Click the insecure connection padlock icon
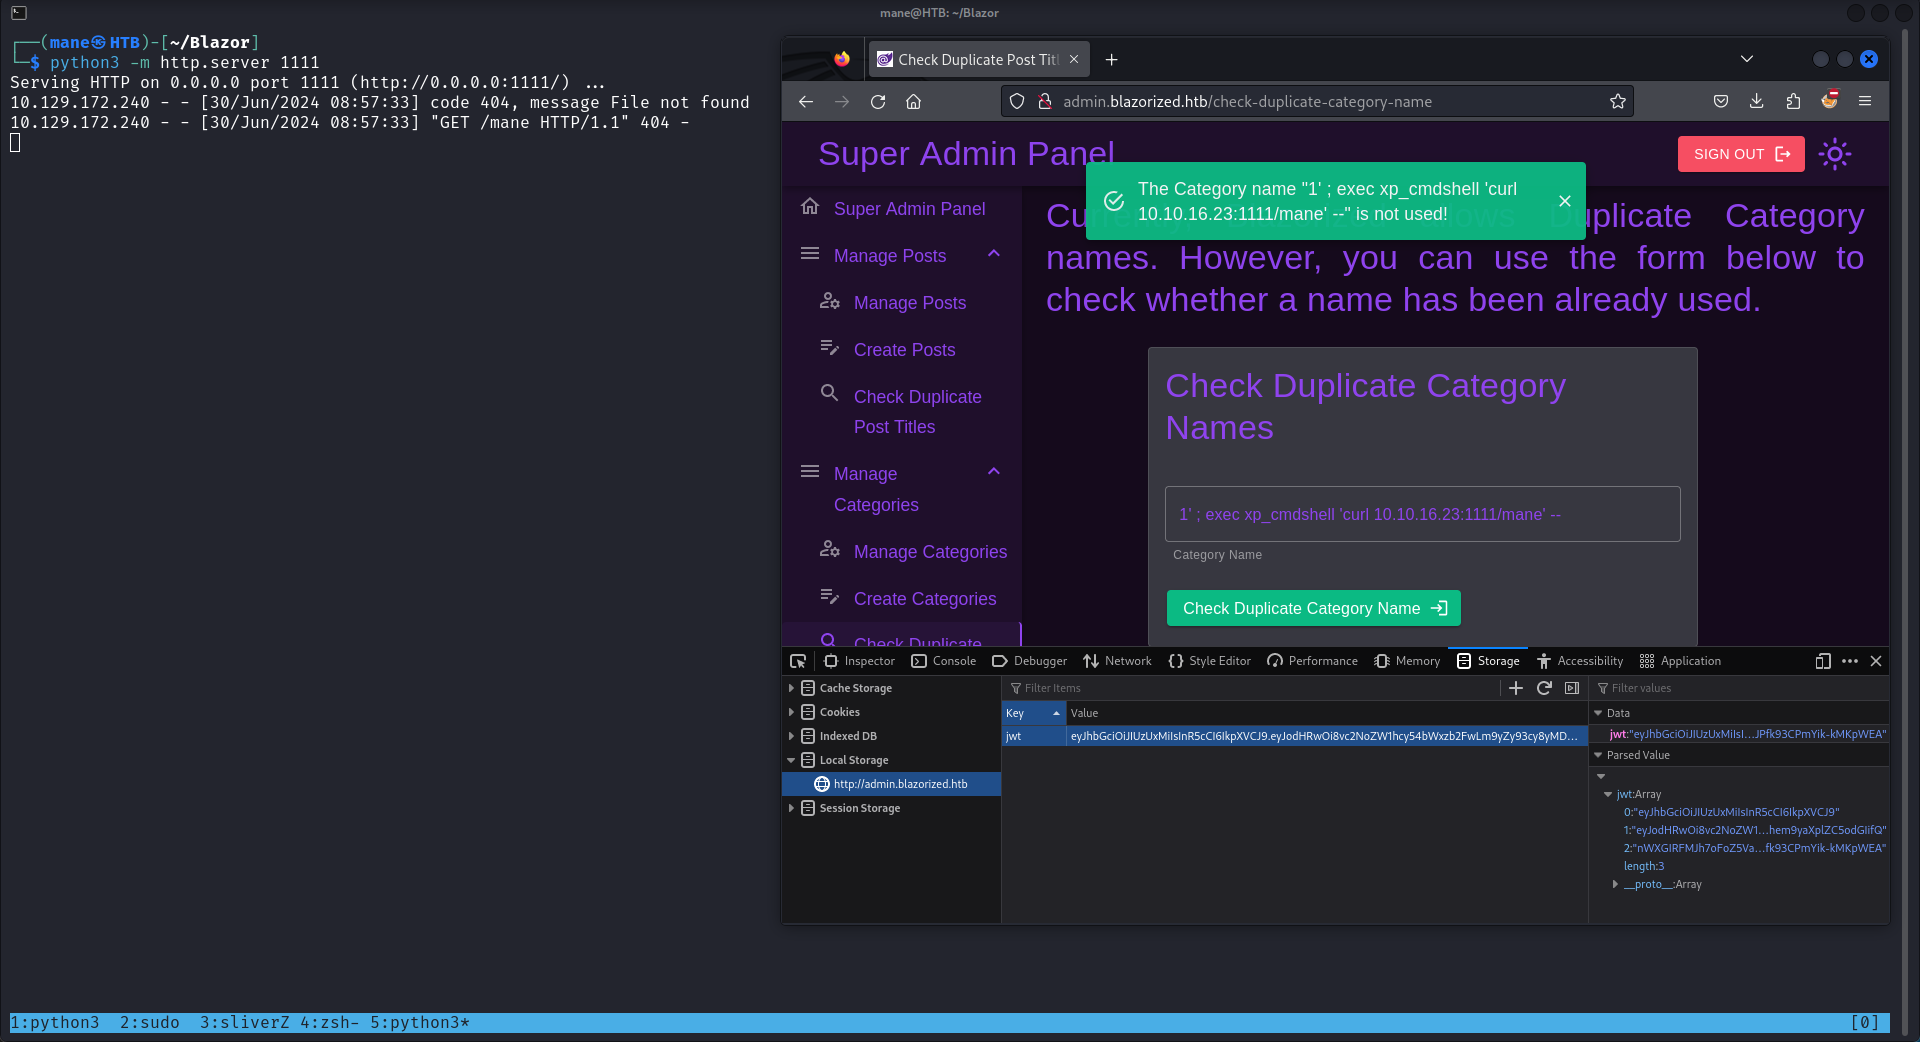The width and height of the screenshot is (1920, 1042). (1044, 101)
